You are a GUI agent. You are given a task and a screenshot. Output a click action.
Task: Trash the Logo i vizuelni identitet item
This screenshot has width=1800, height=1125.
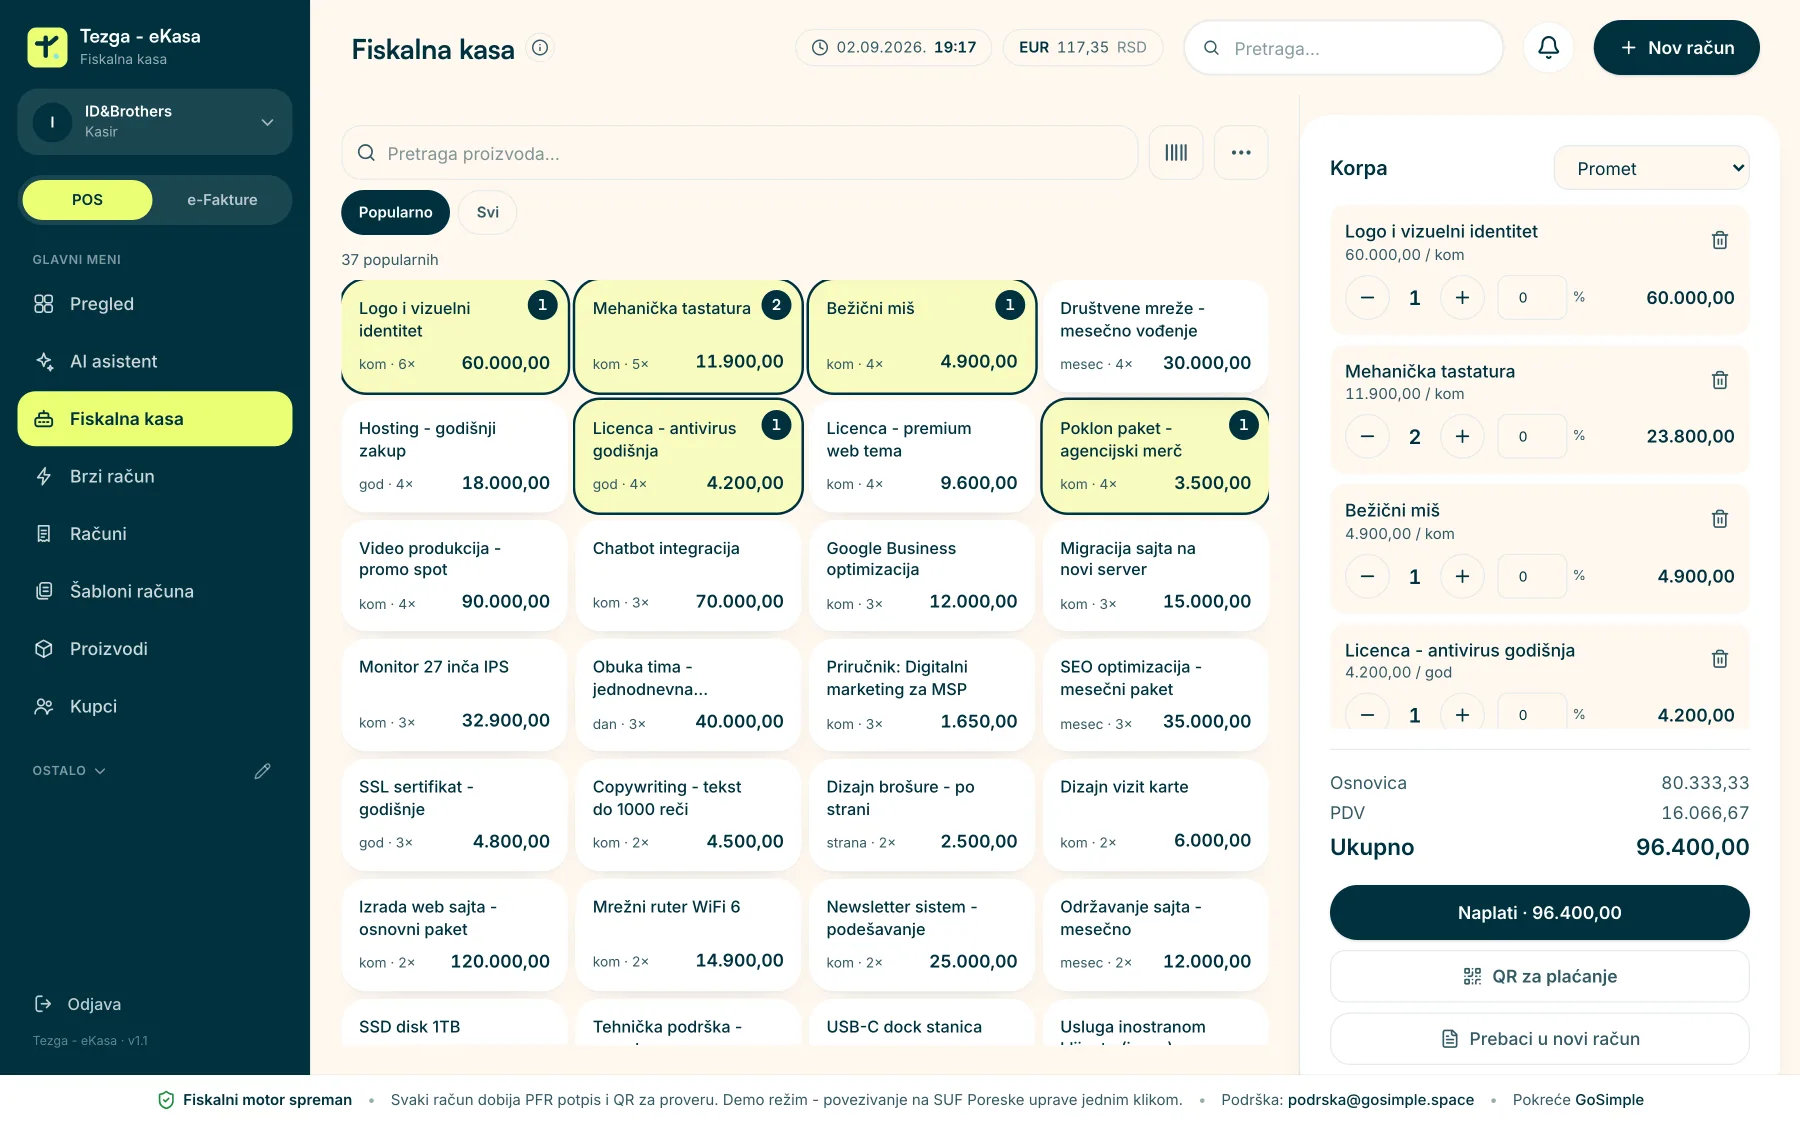click(x=1720, y=240)
